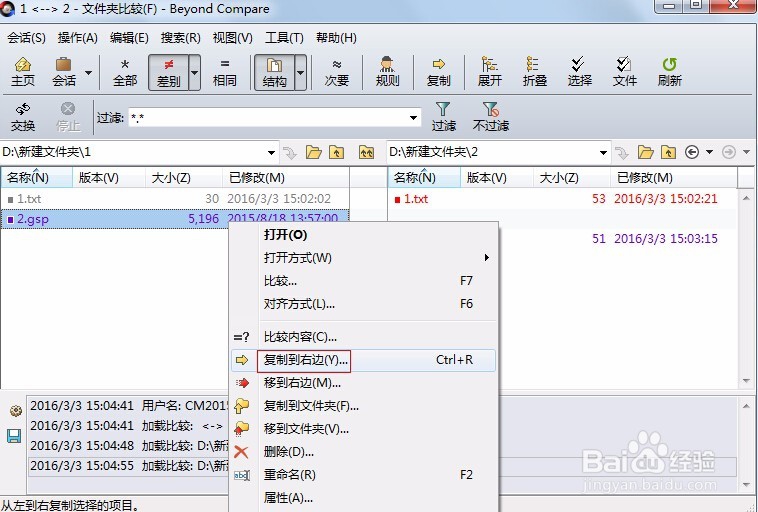Open the 结构 dropdown arrow
Viewport: 758px width, 512px height.
point(300,73)
